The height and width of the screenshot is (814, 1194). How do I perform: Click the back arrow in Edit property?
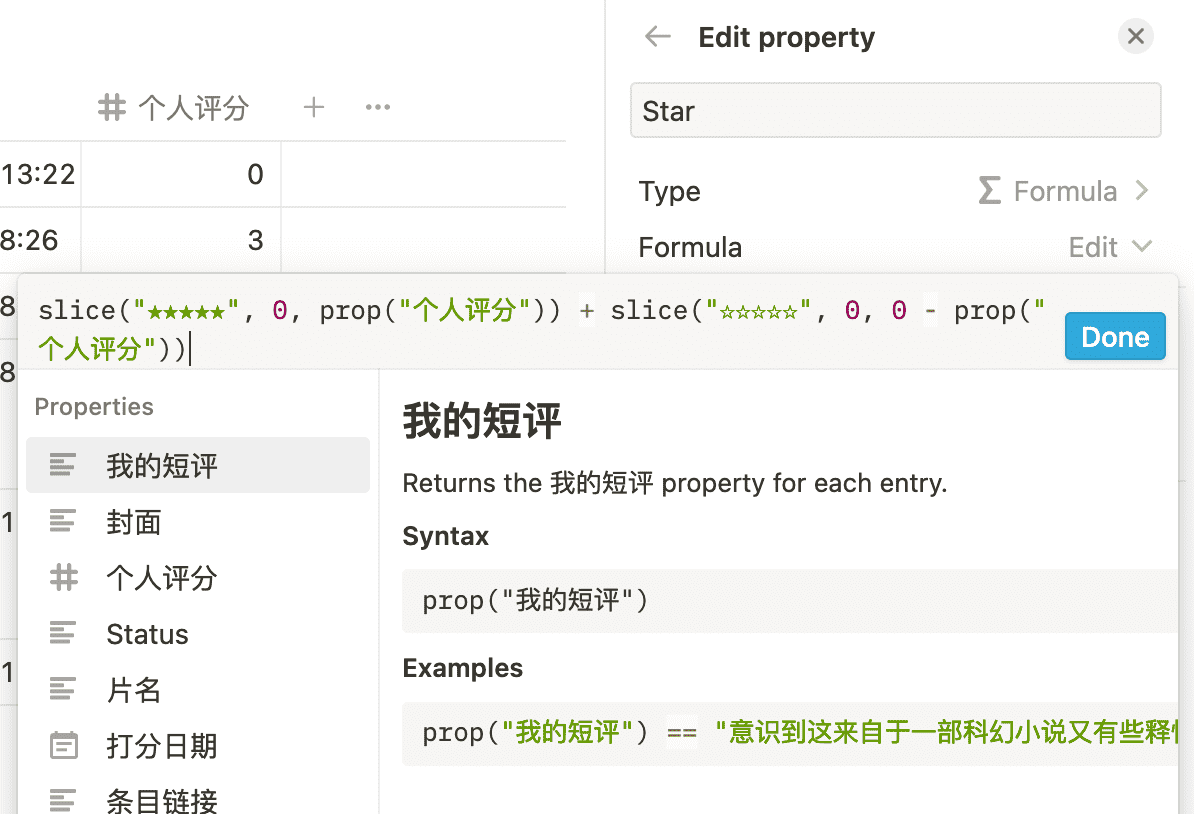[x=657, y=37]
